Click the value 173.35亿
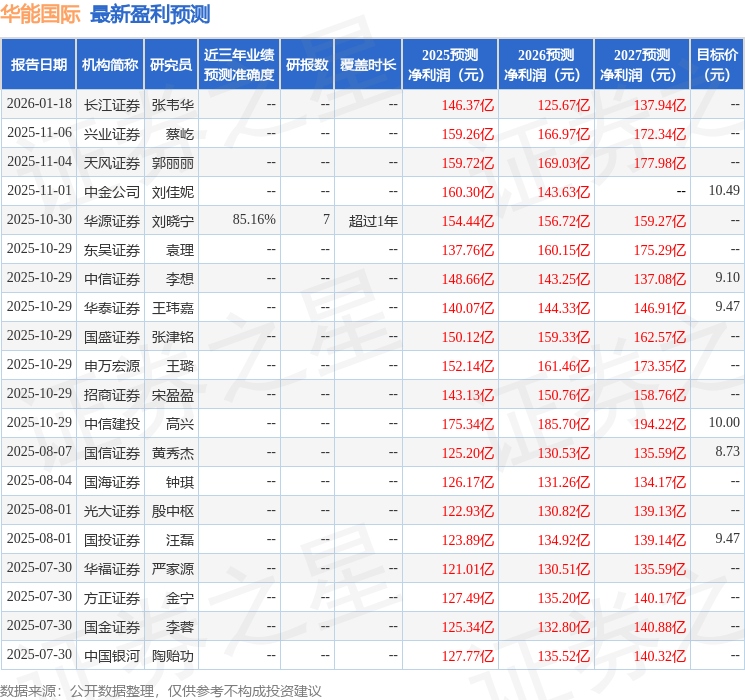 pyautogui.click(x=660, y=366)
